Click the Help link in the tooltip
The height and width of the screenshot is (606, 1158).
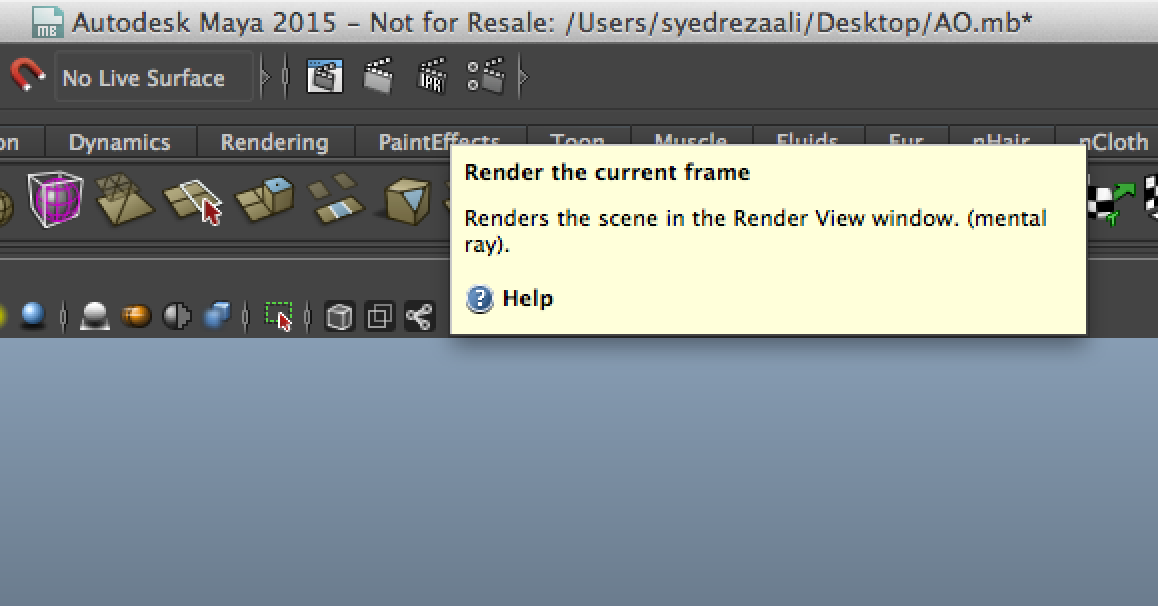tap(527, 298)
